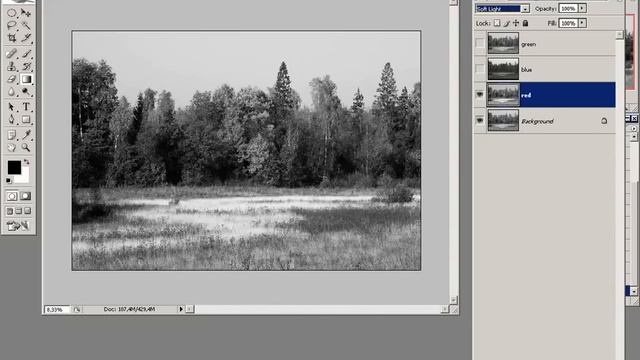640x360 pixels.
Task: Show the blue layer
Action: [x=480, y=69]
